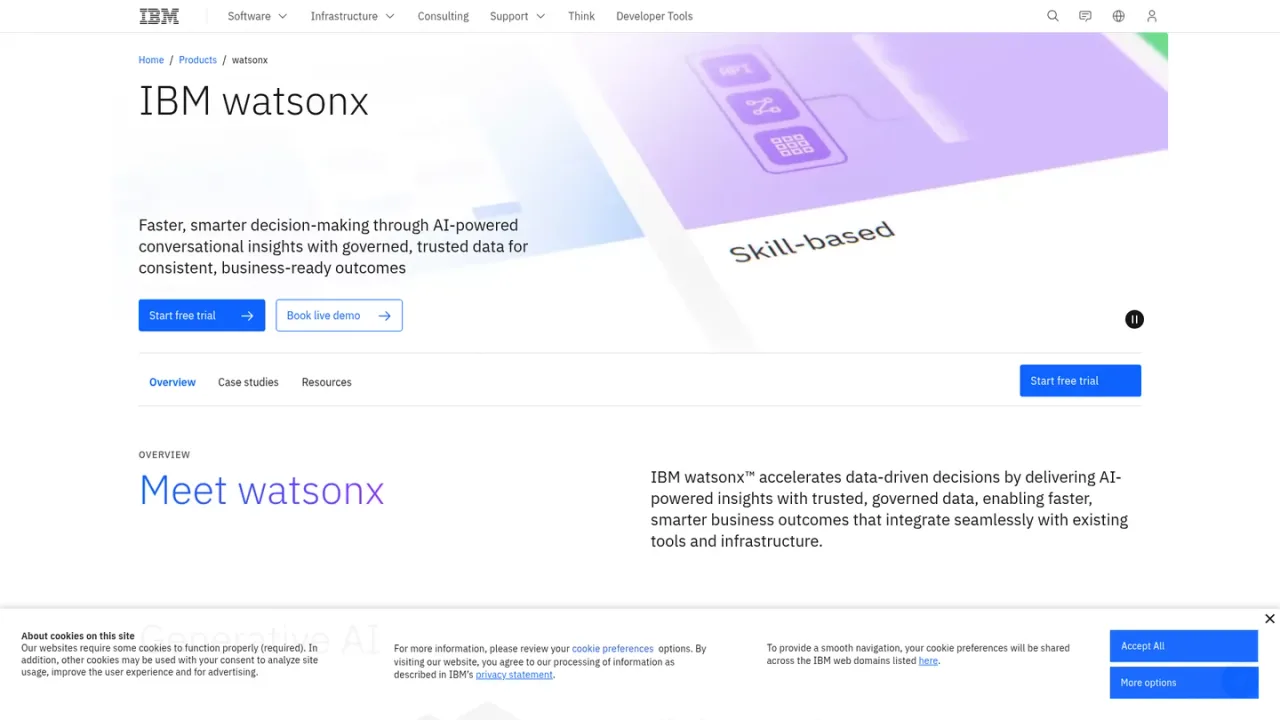Pause the hero animation
Screen dimensions: 1280x720
point(1134,319)
